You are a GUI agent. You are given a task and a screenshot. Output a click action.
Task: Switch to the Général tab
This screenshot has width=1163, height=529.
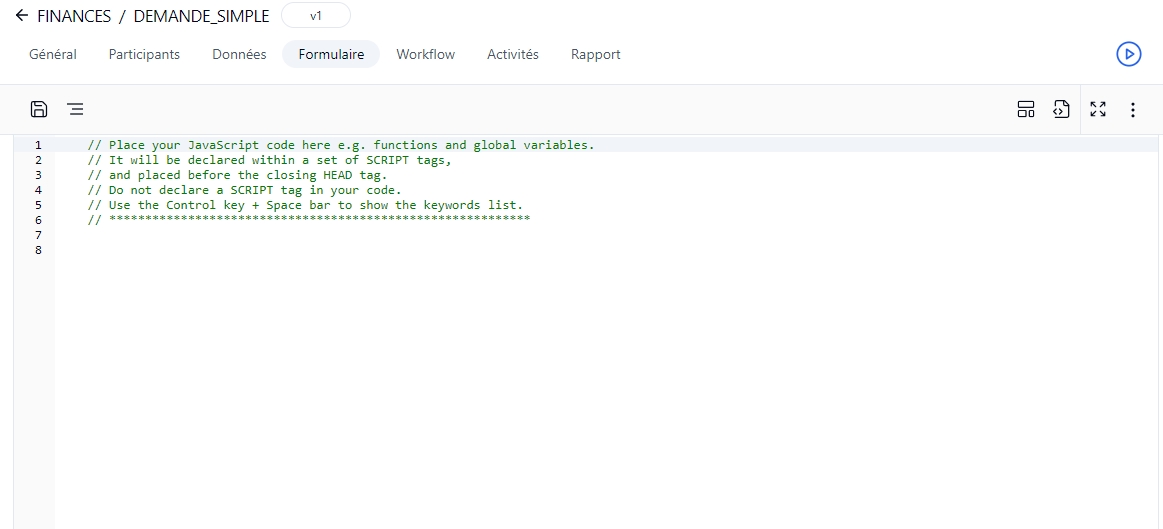(53, 54)
